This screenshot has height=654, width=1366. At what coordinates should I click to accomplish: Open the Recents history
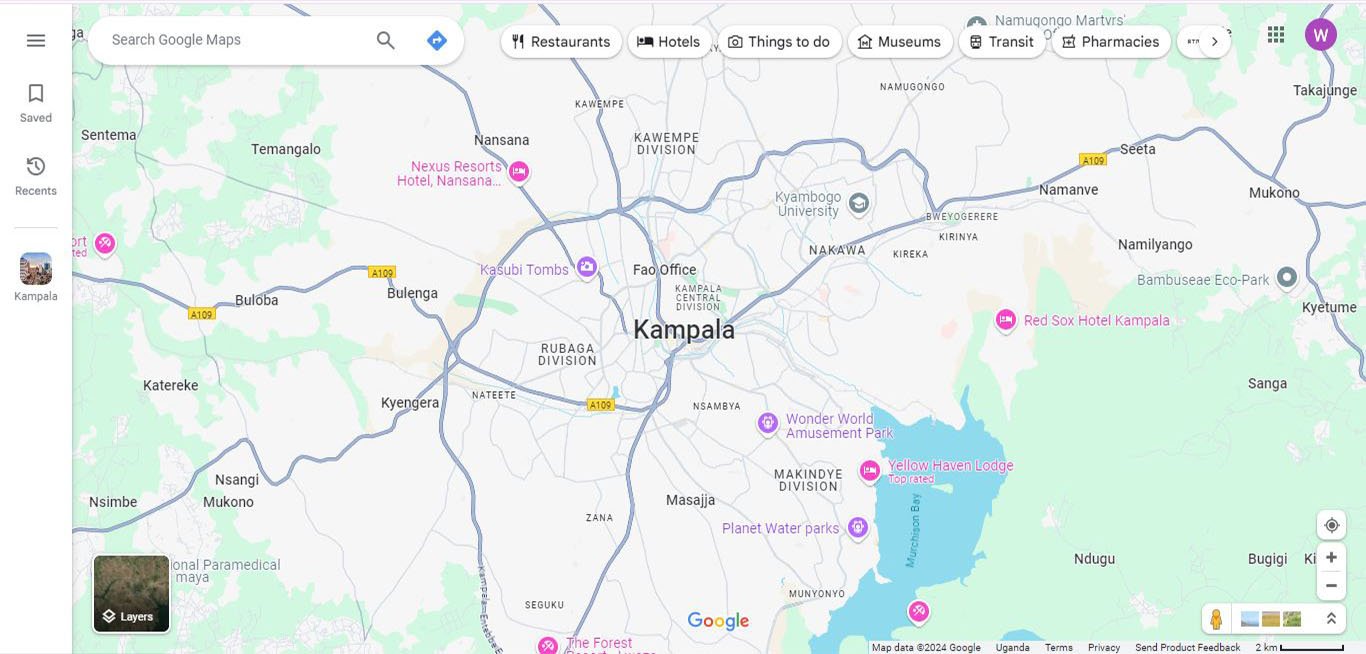[x=36, y=176]
